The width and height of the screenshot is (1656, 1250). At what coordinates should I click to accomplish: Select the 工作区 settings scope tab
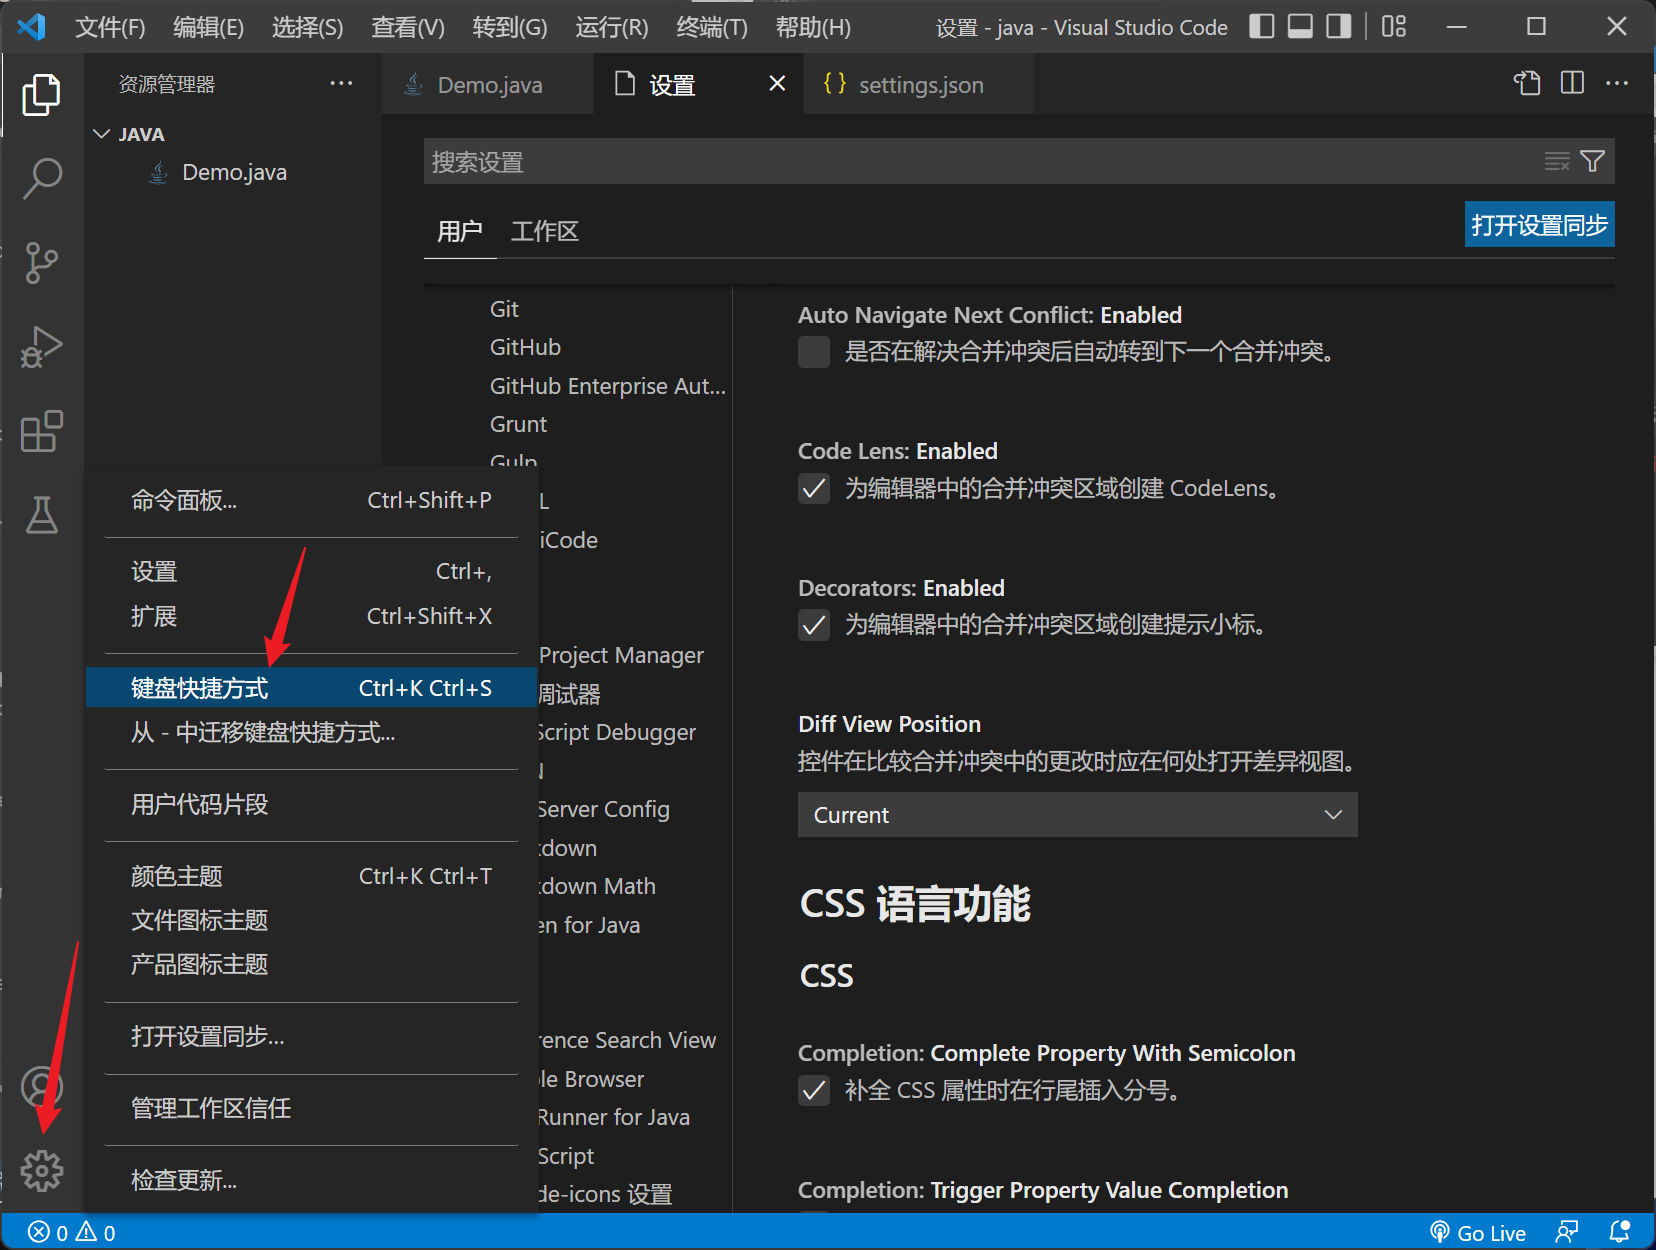click(x=545, y=231)
